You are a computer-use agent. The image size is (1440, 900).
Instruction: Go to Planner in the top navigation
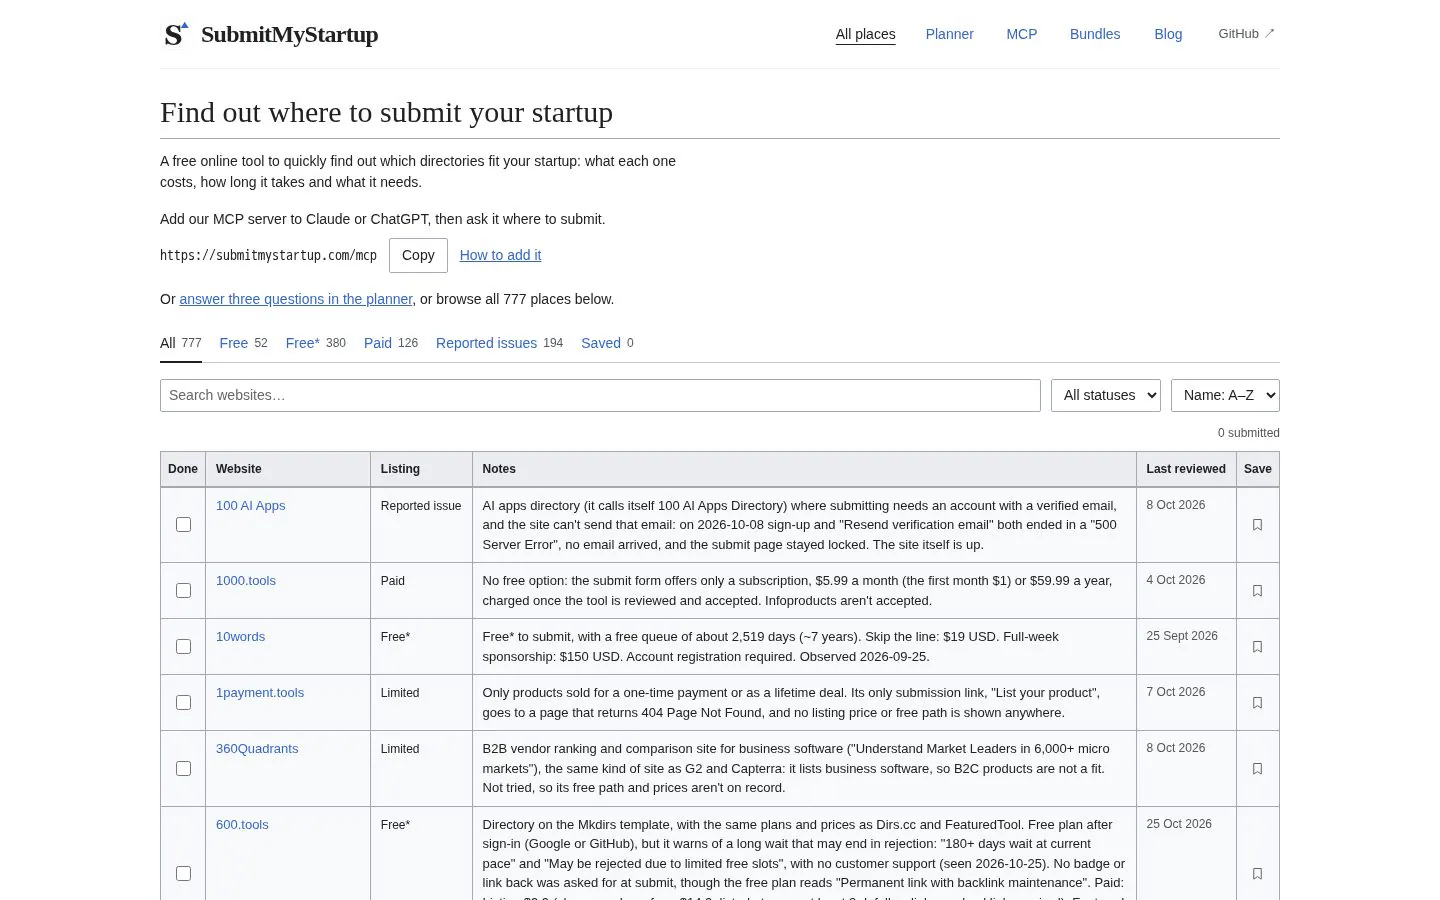949,34
